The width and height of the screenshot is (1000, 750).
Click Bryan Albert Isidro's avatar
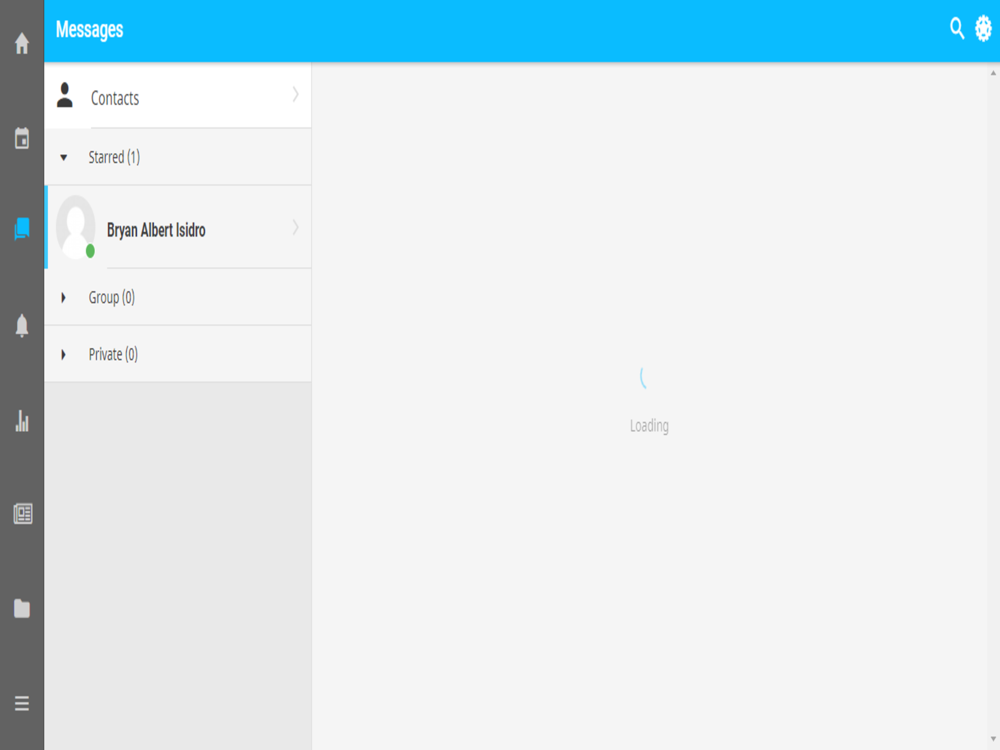[x=76, y=227]
